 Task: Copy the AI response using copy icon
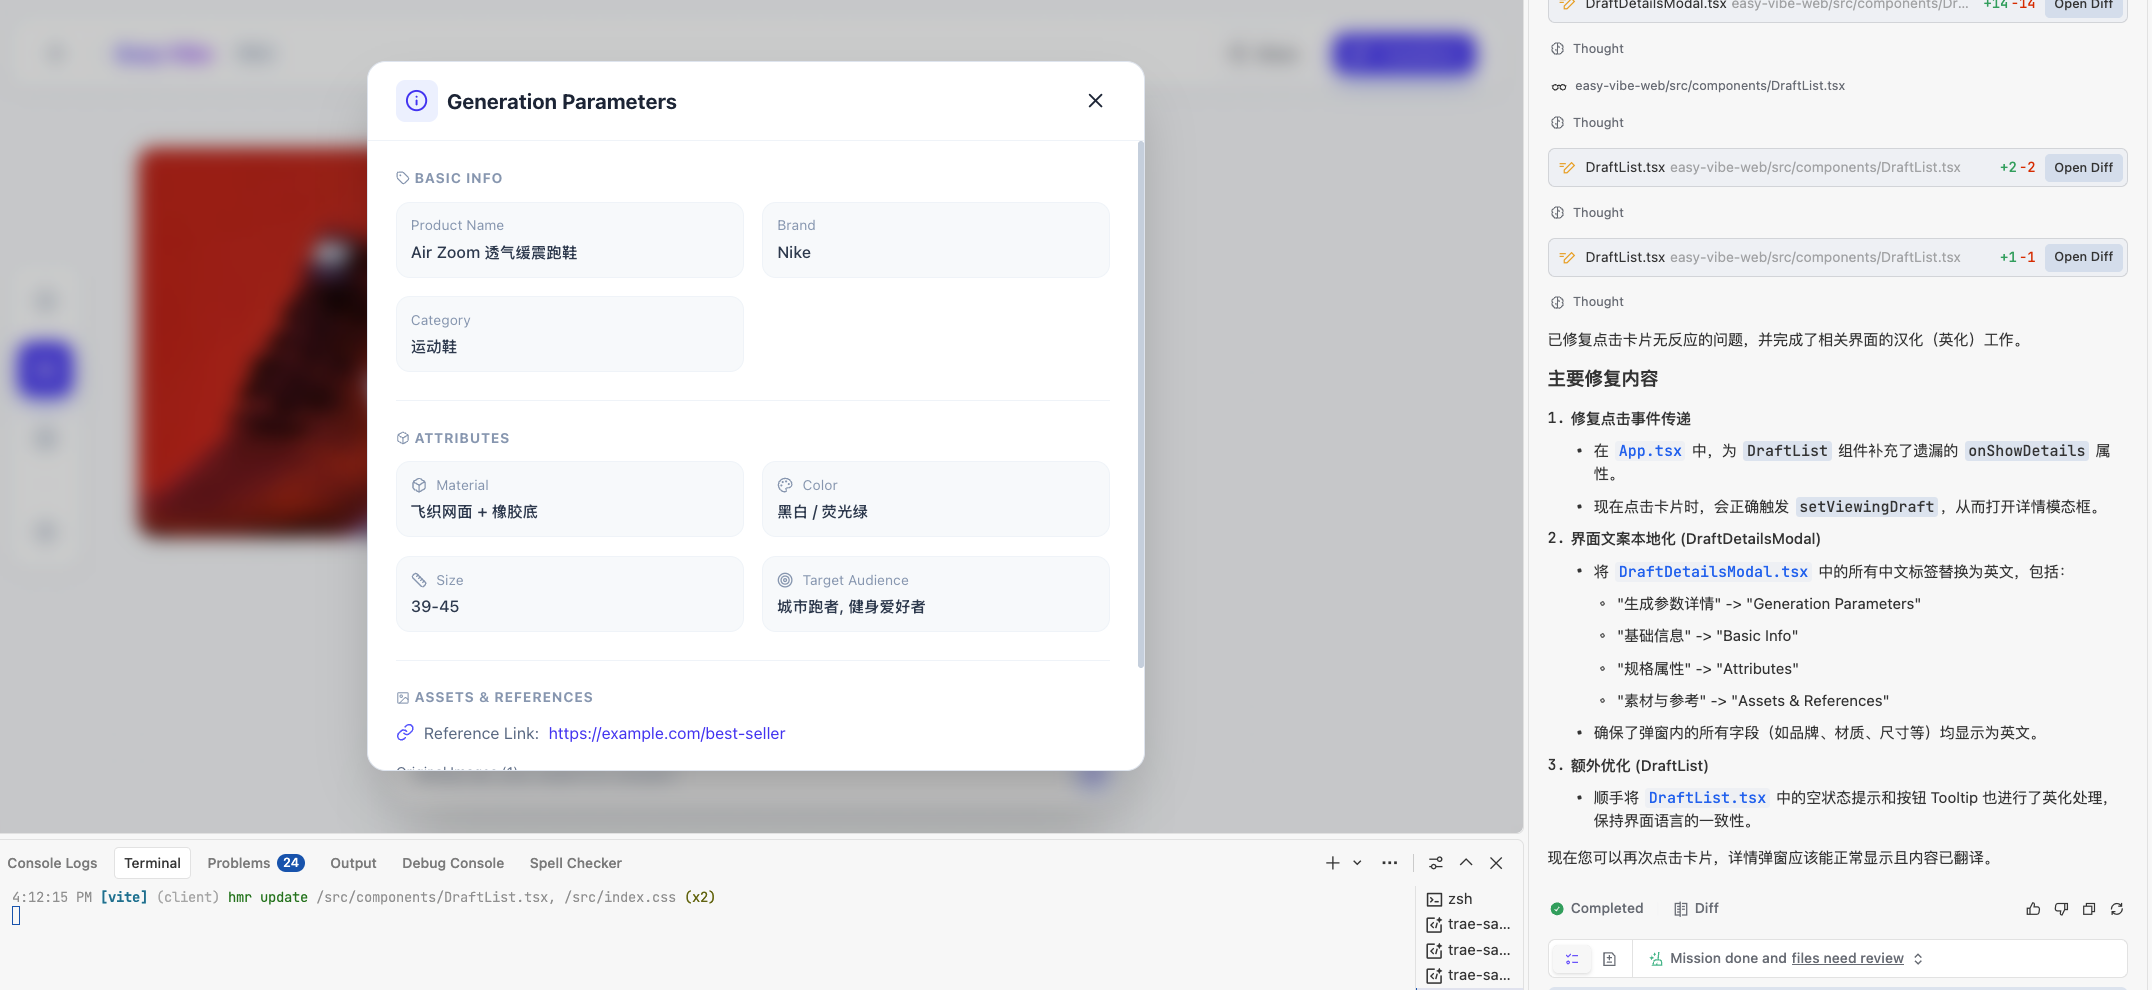pyautogui.click(x=2089, y=909)
